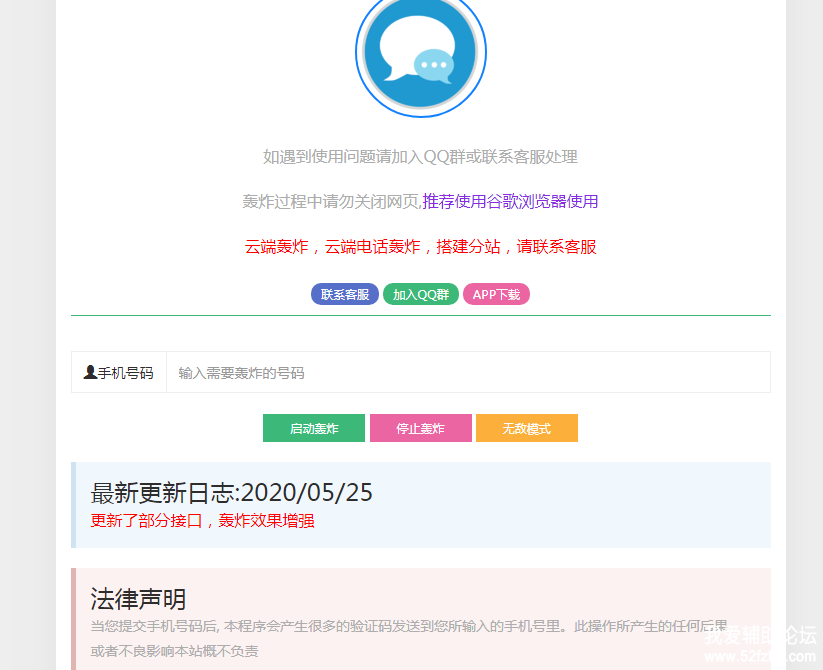Select the 法律声明 heading

[138, 599]
